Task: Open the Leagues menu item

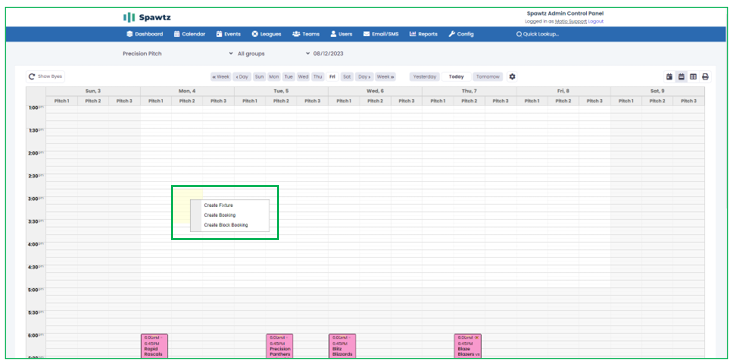Action: [x=266, y=34]
